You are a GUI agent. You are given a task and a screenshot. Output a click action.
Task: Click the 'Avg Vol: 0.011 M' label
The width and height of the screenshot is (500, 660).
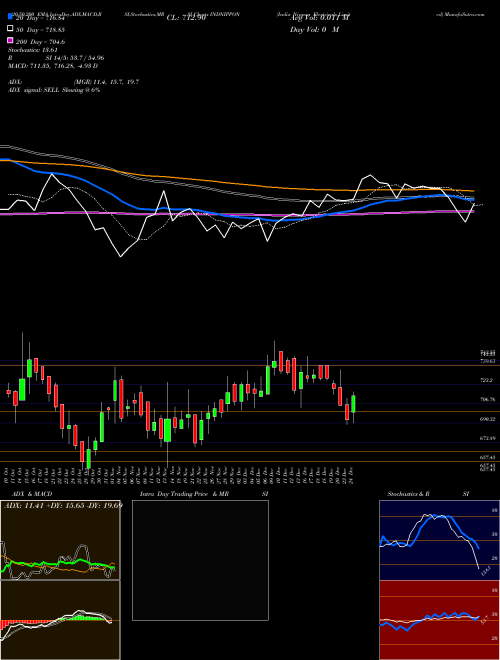click(x=319, y=18)
